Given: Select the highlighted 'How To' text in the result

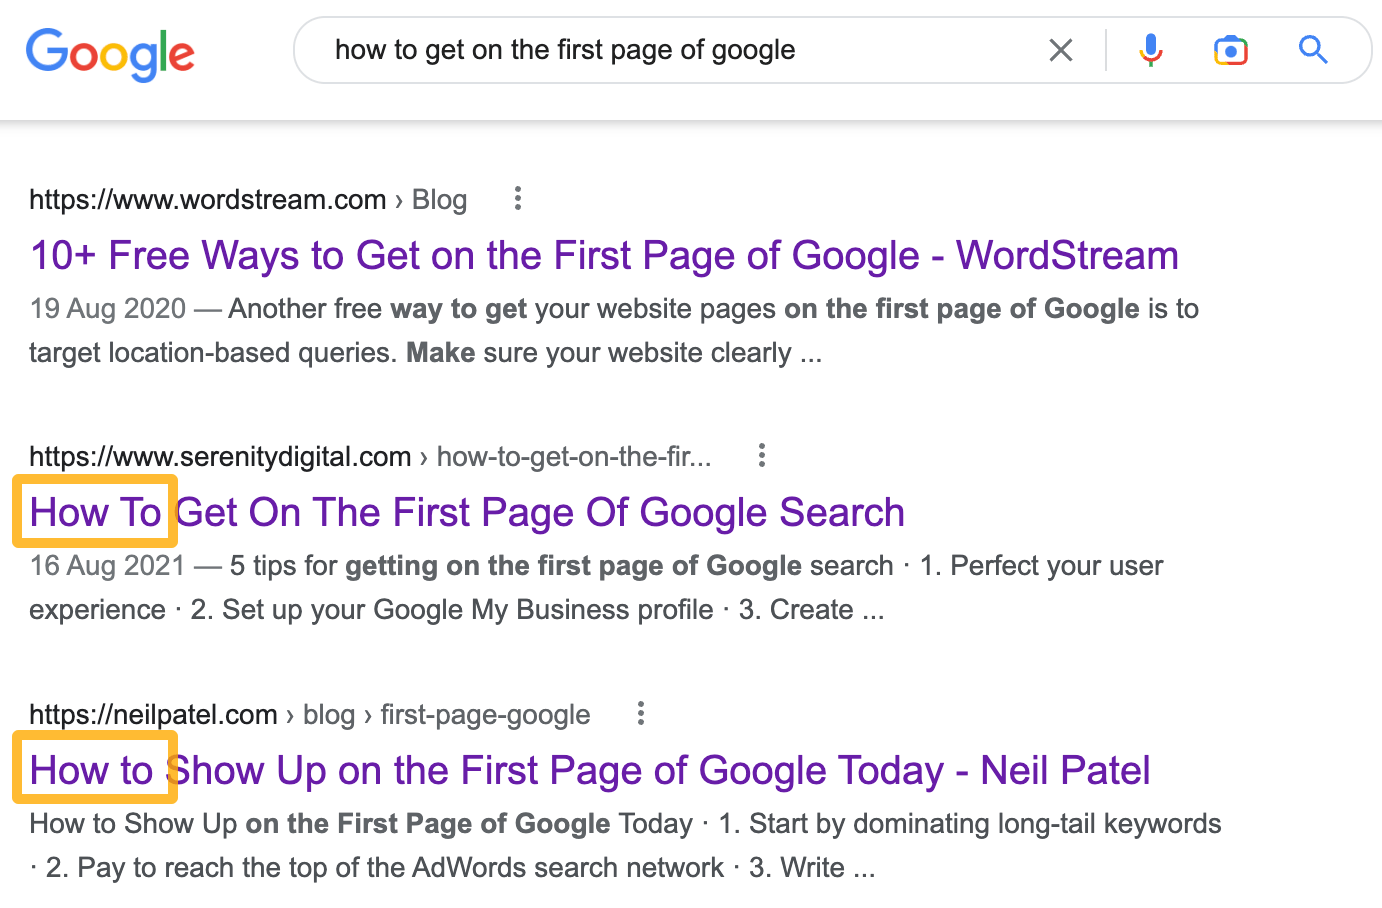Looking at the screenshot, I should pyautogui.click(x=95, y=511).
